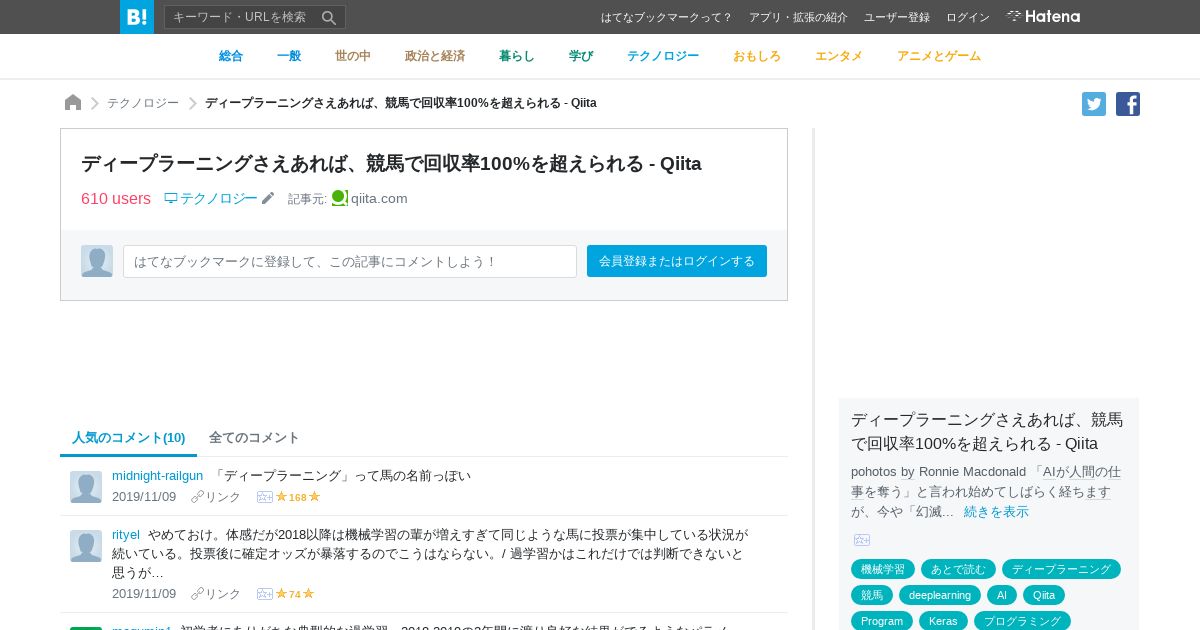
Task: Share the article on Facebook
Action: 1128,104
